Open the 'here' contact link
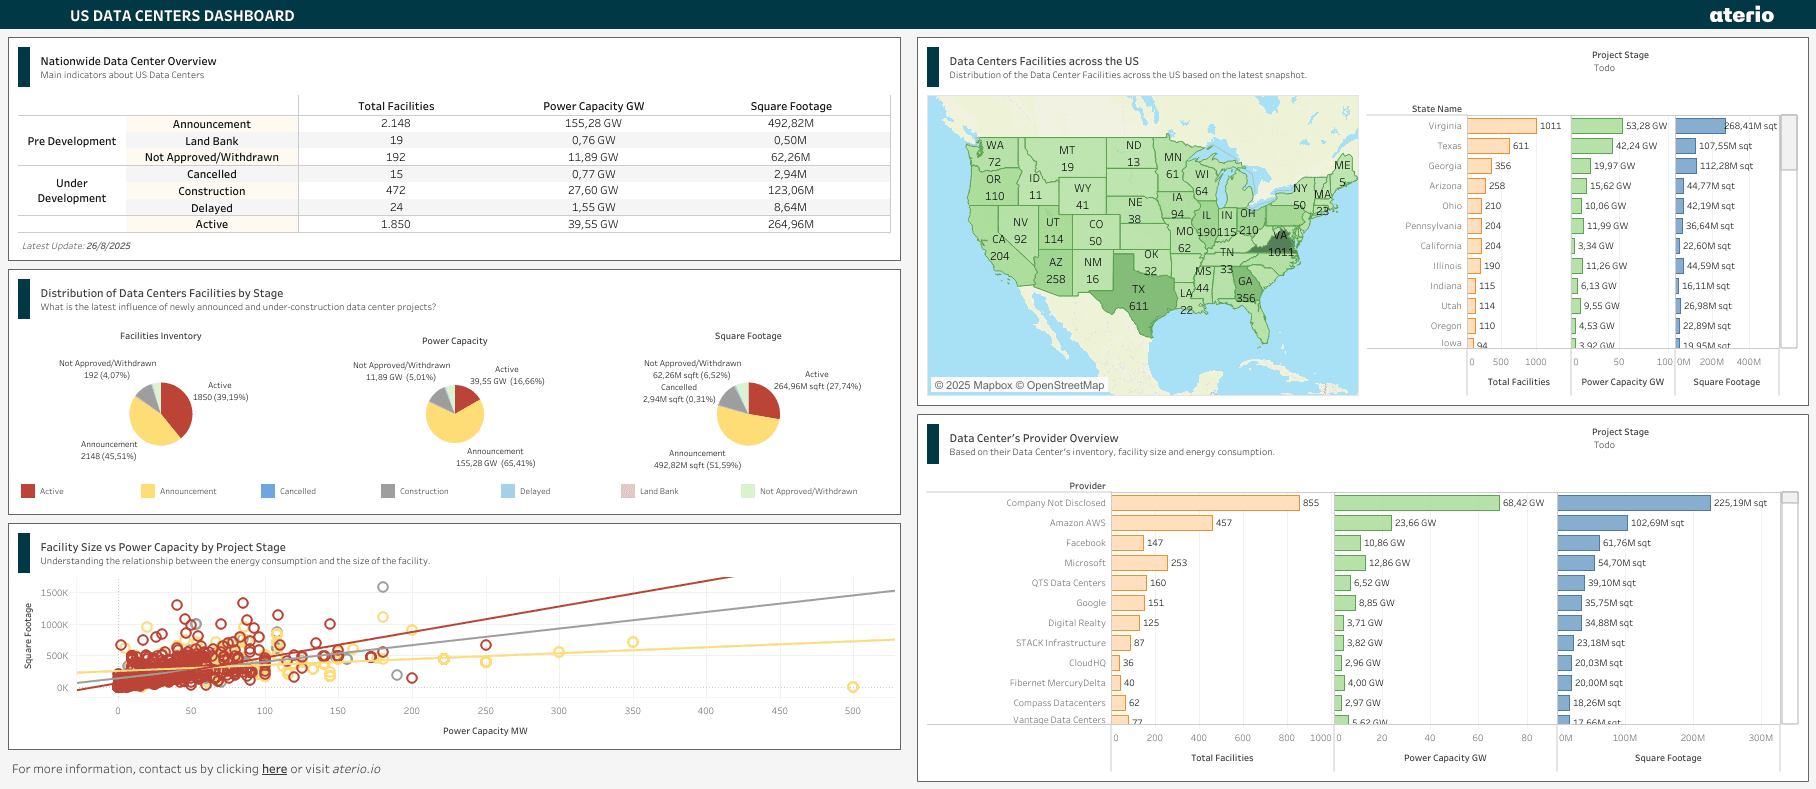 click(274, 769)
